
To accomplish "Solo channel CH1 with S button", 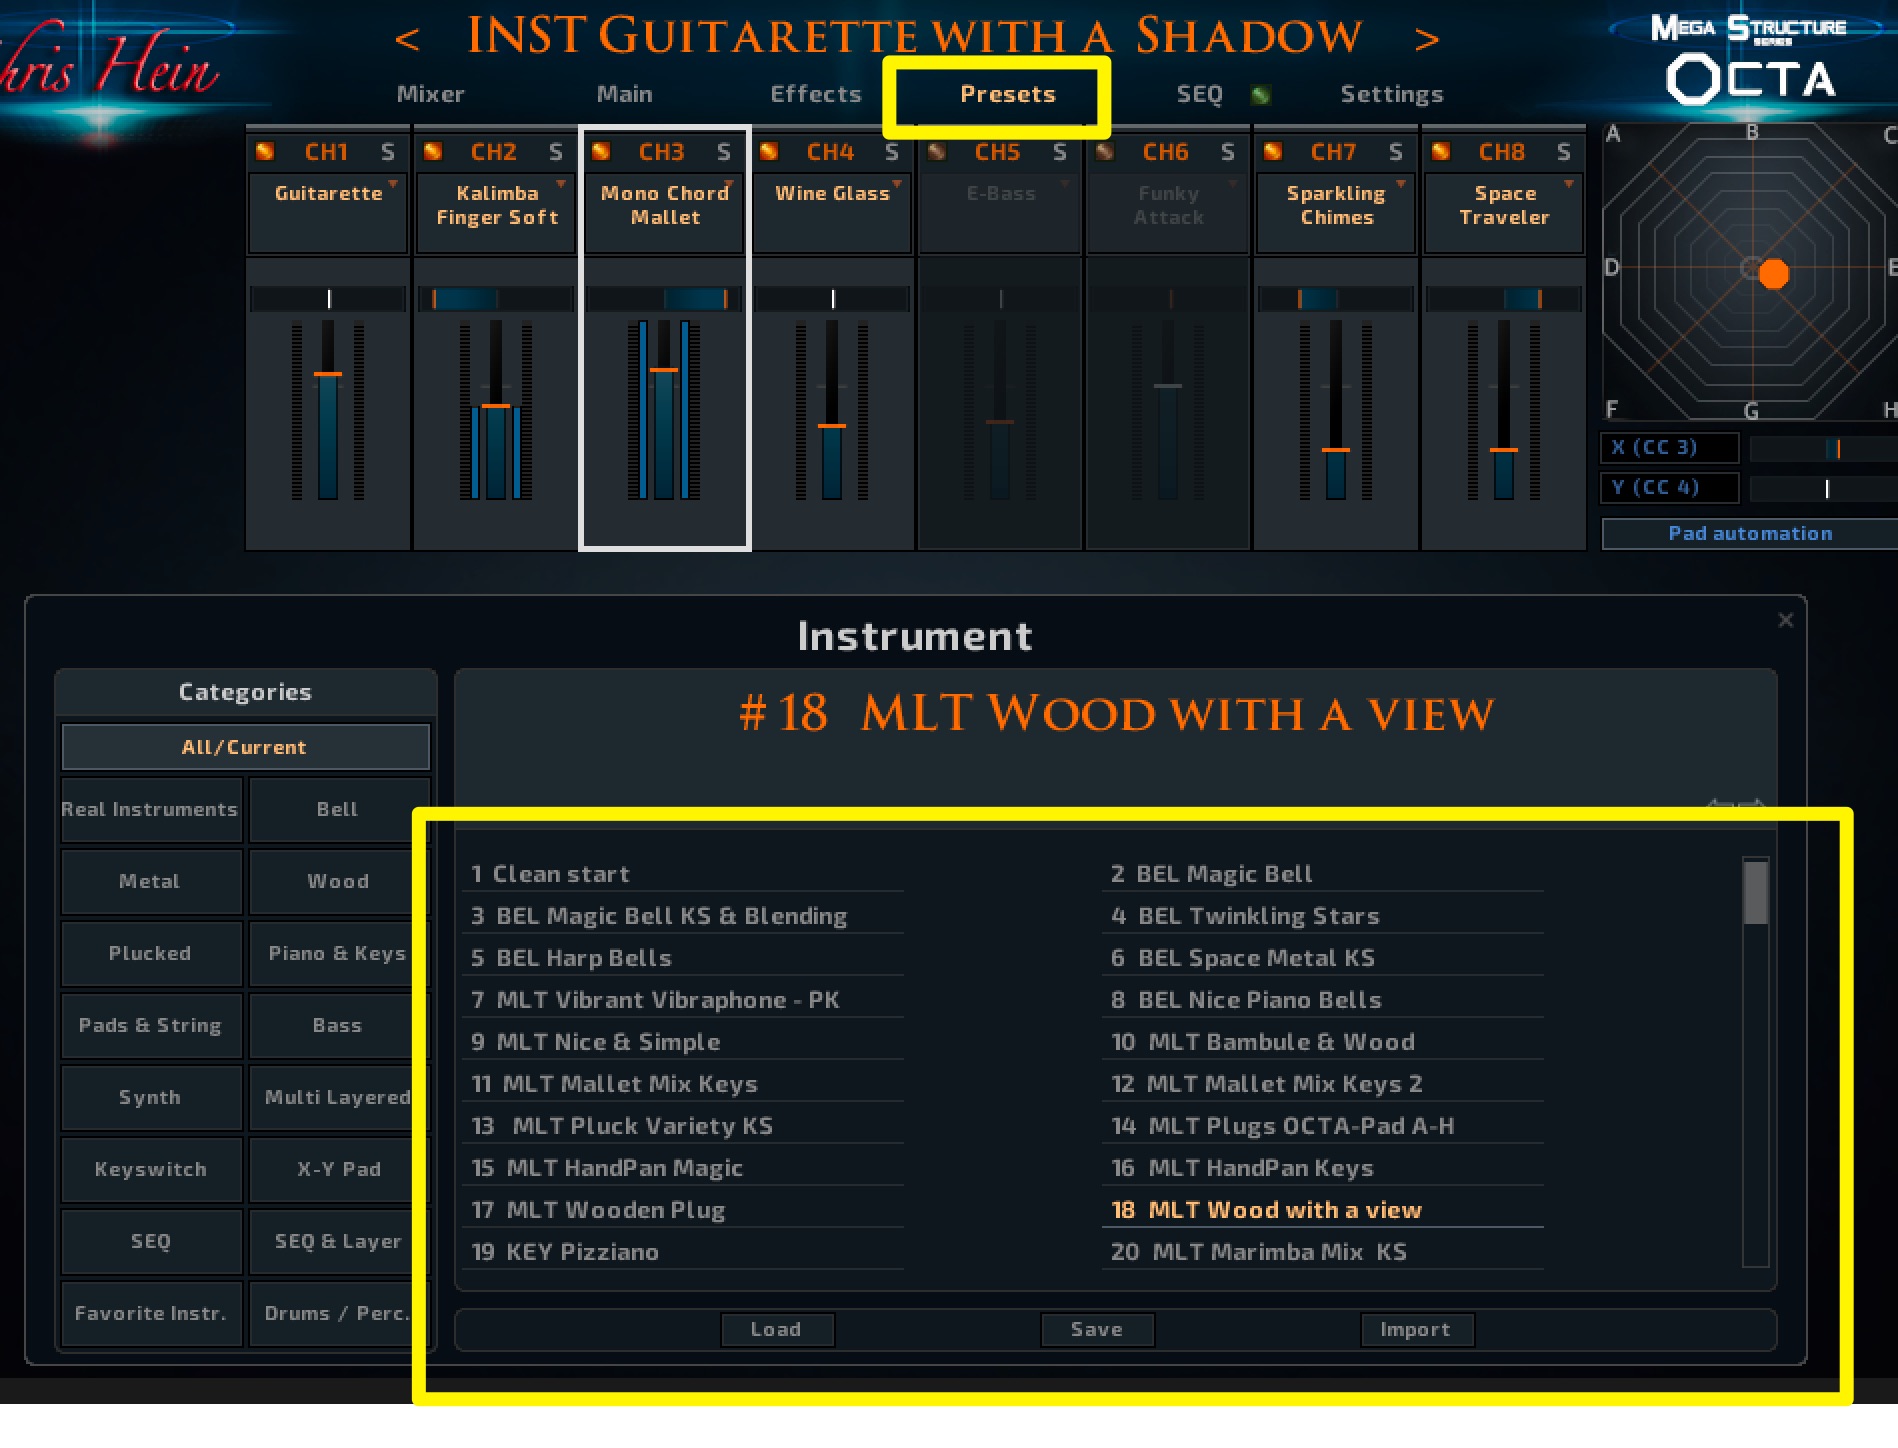I will coord(388,152).
